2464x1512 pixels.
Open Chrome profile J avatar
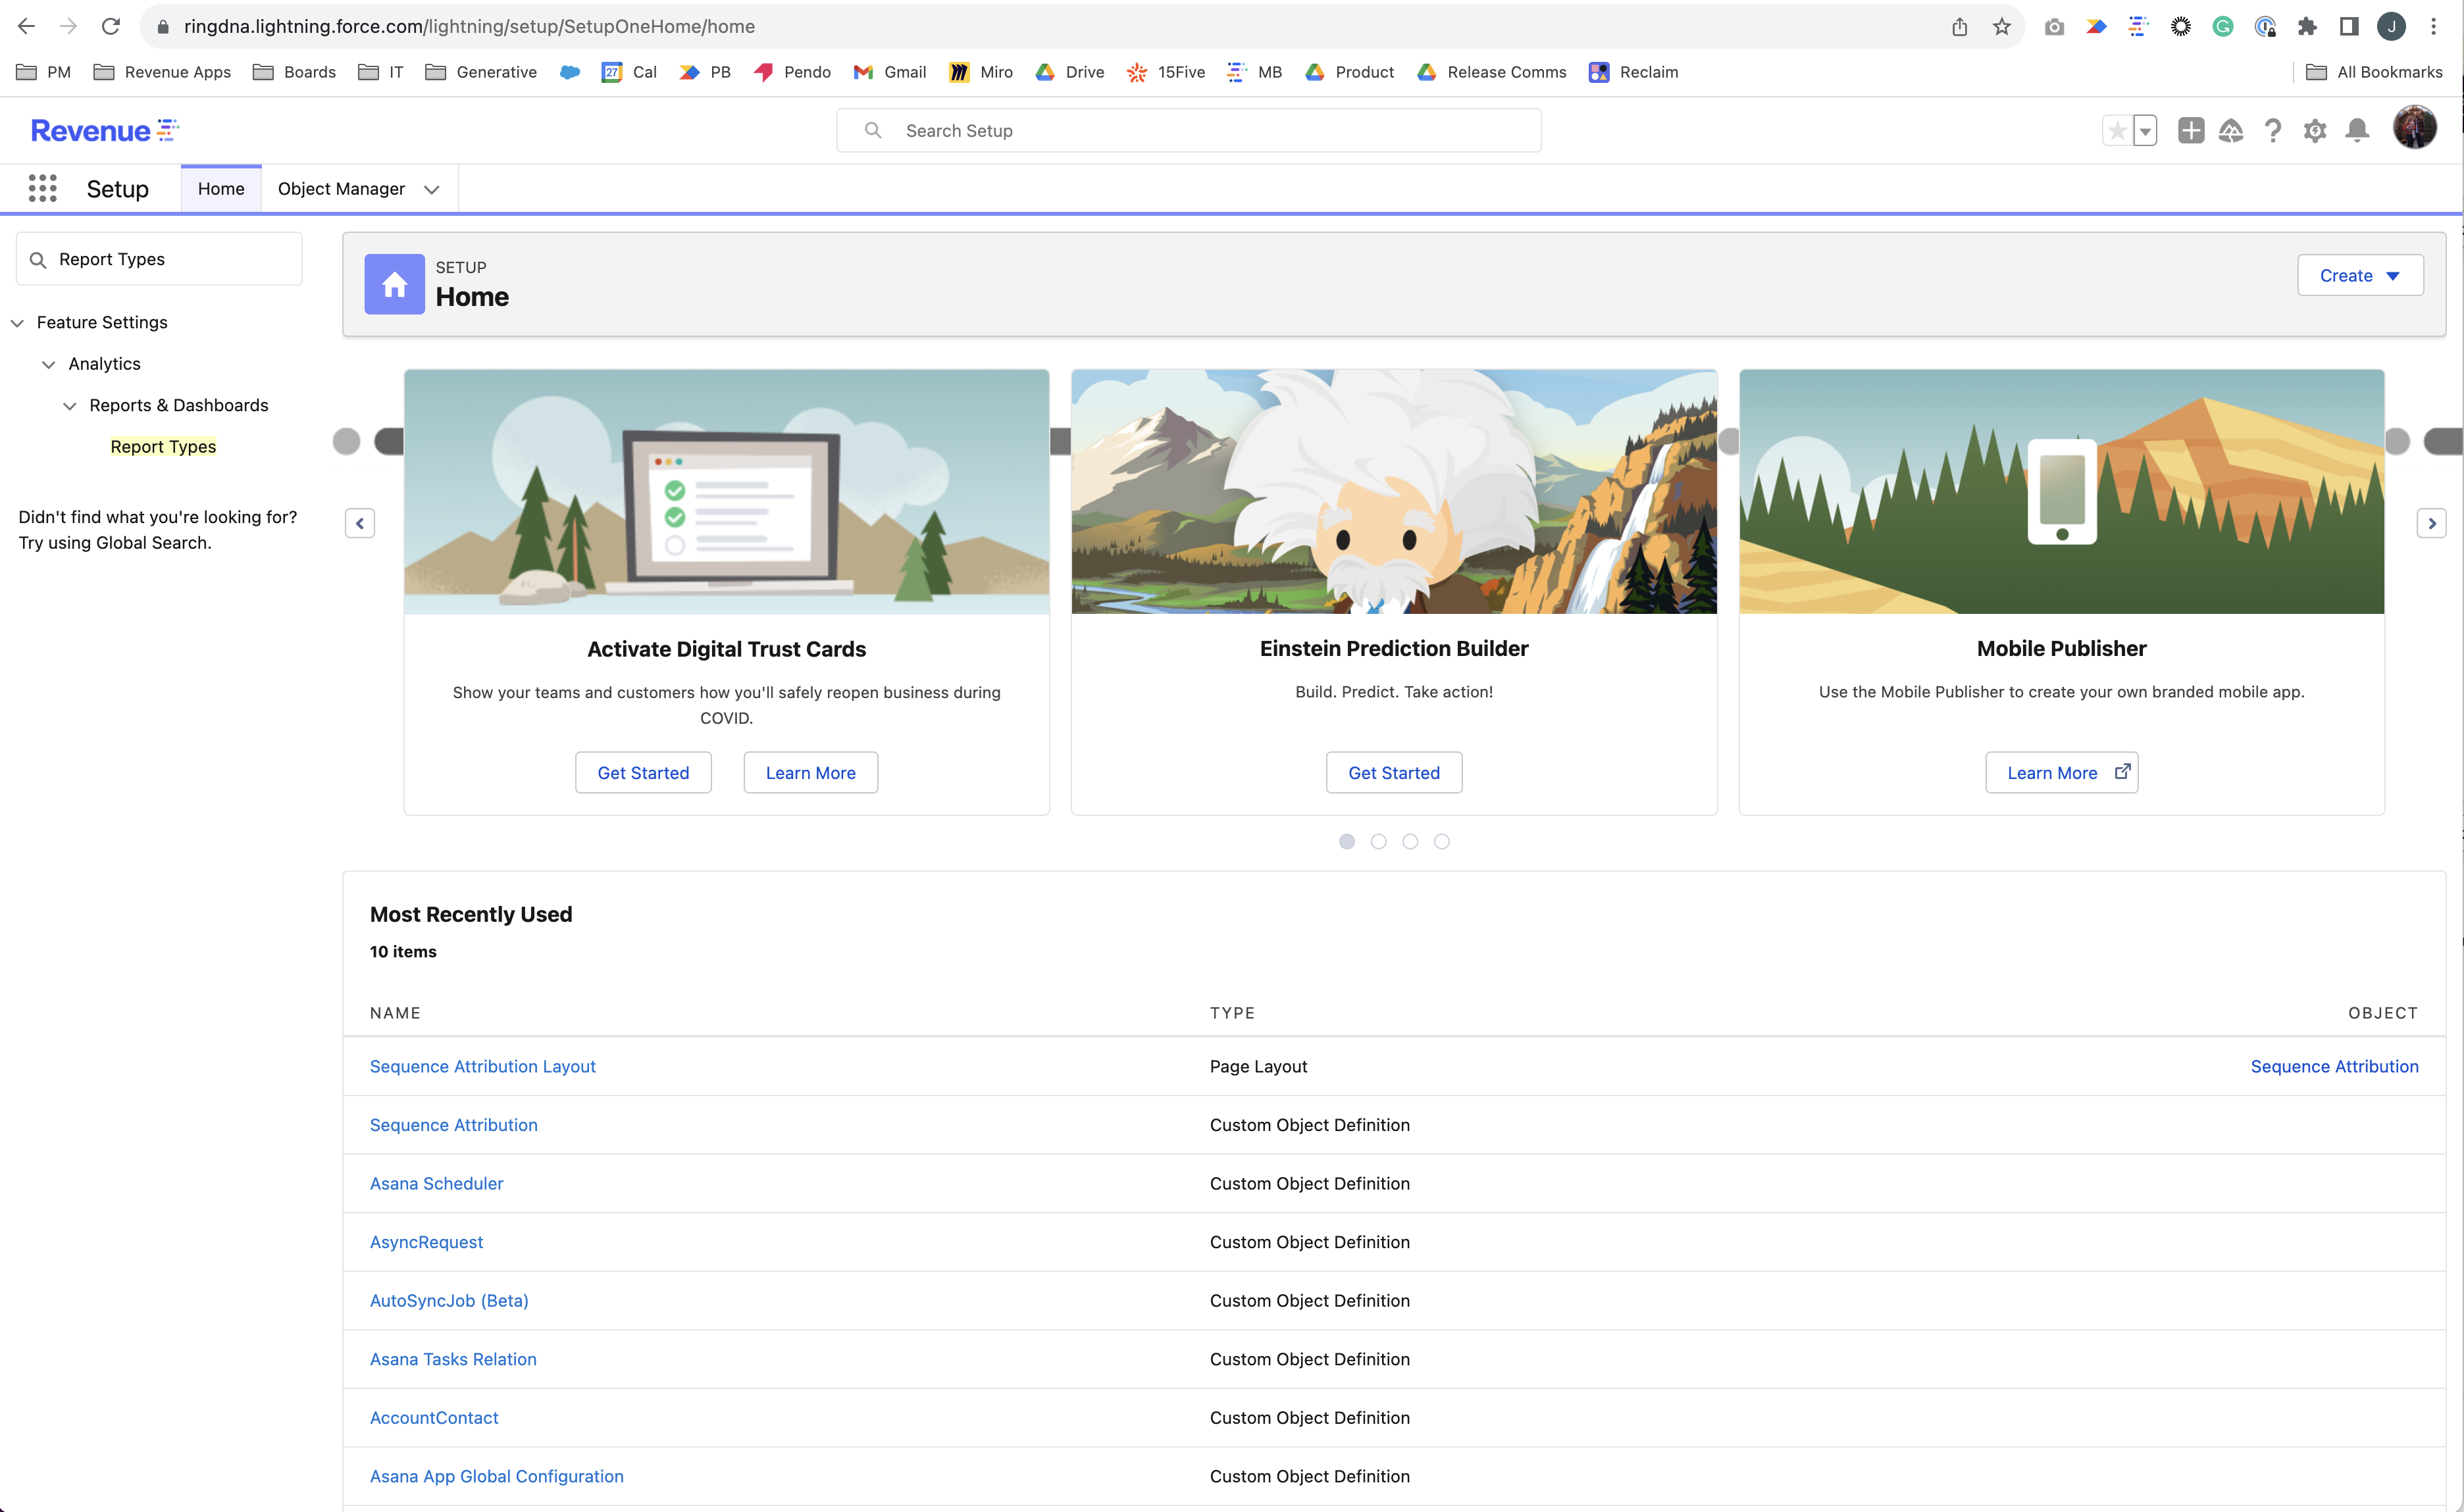(x=2391, y=26)
